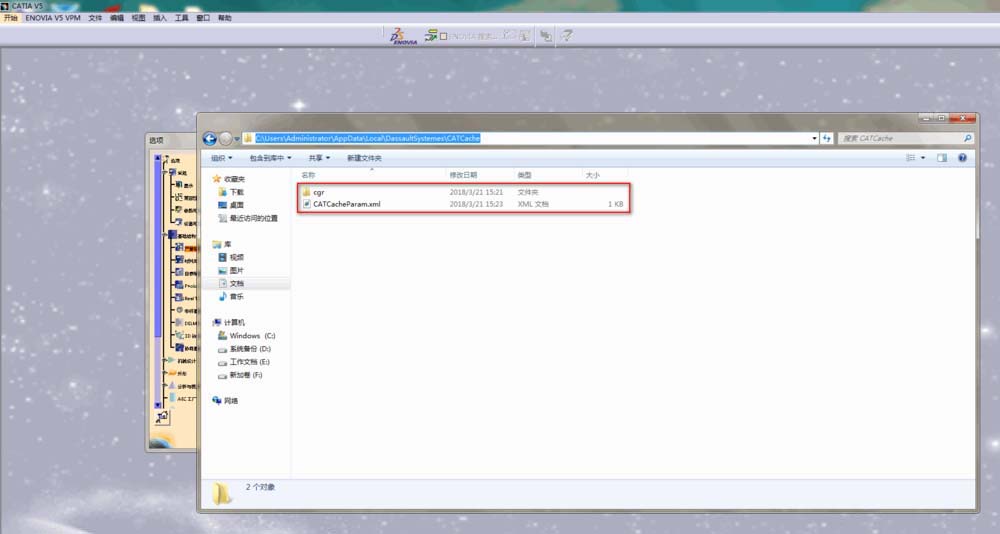Click scroll-down arrow in 选项 dialog tree

158,405
